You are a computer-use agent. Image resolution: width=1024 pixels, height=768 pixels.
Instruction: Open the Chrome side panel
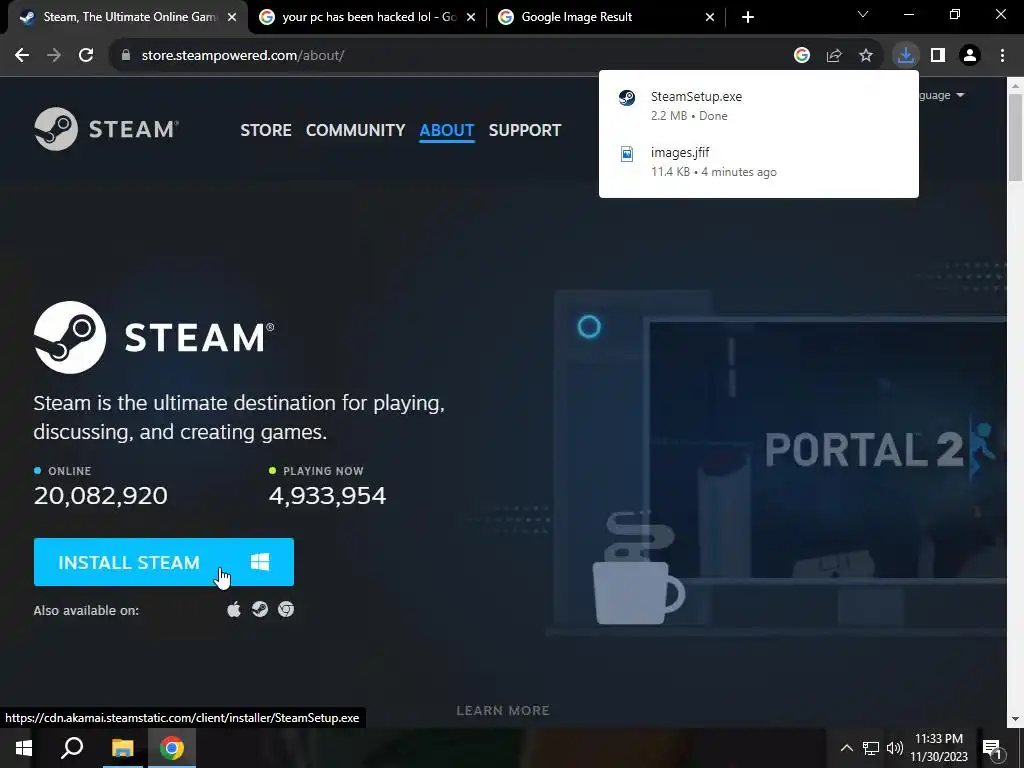[938, 56]
